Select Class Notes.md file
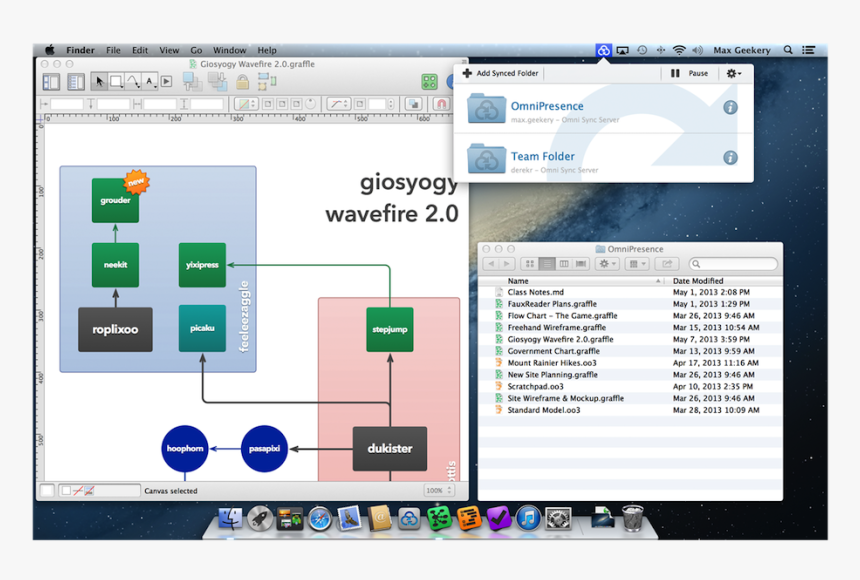The image size is (860, 580). [x=630, y=292]
